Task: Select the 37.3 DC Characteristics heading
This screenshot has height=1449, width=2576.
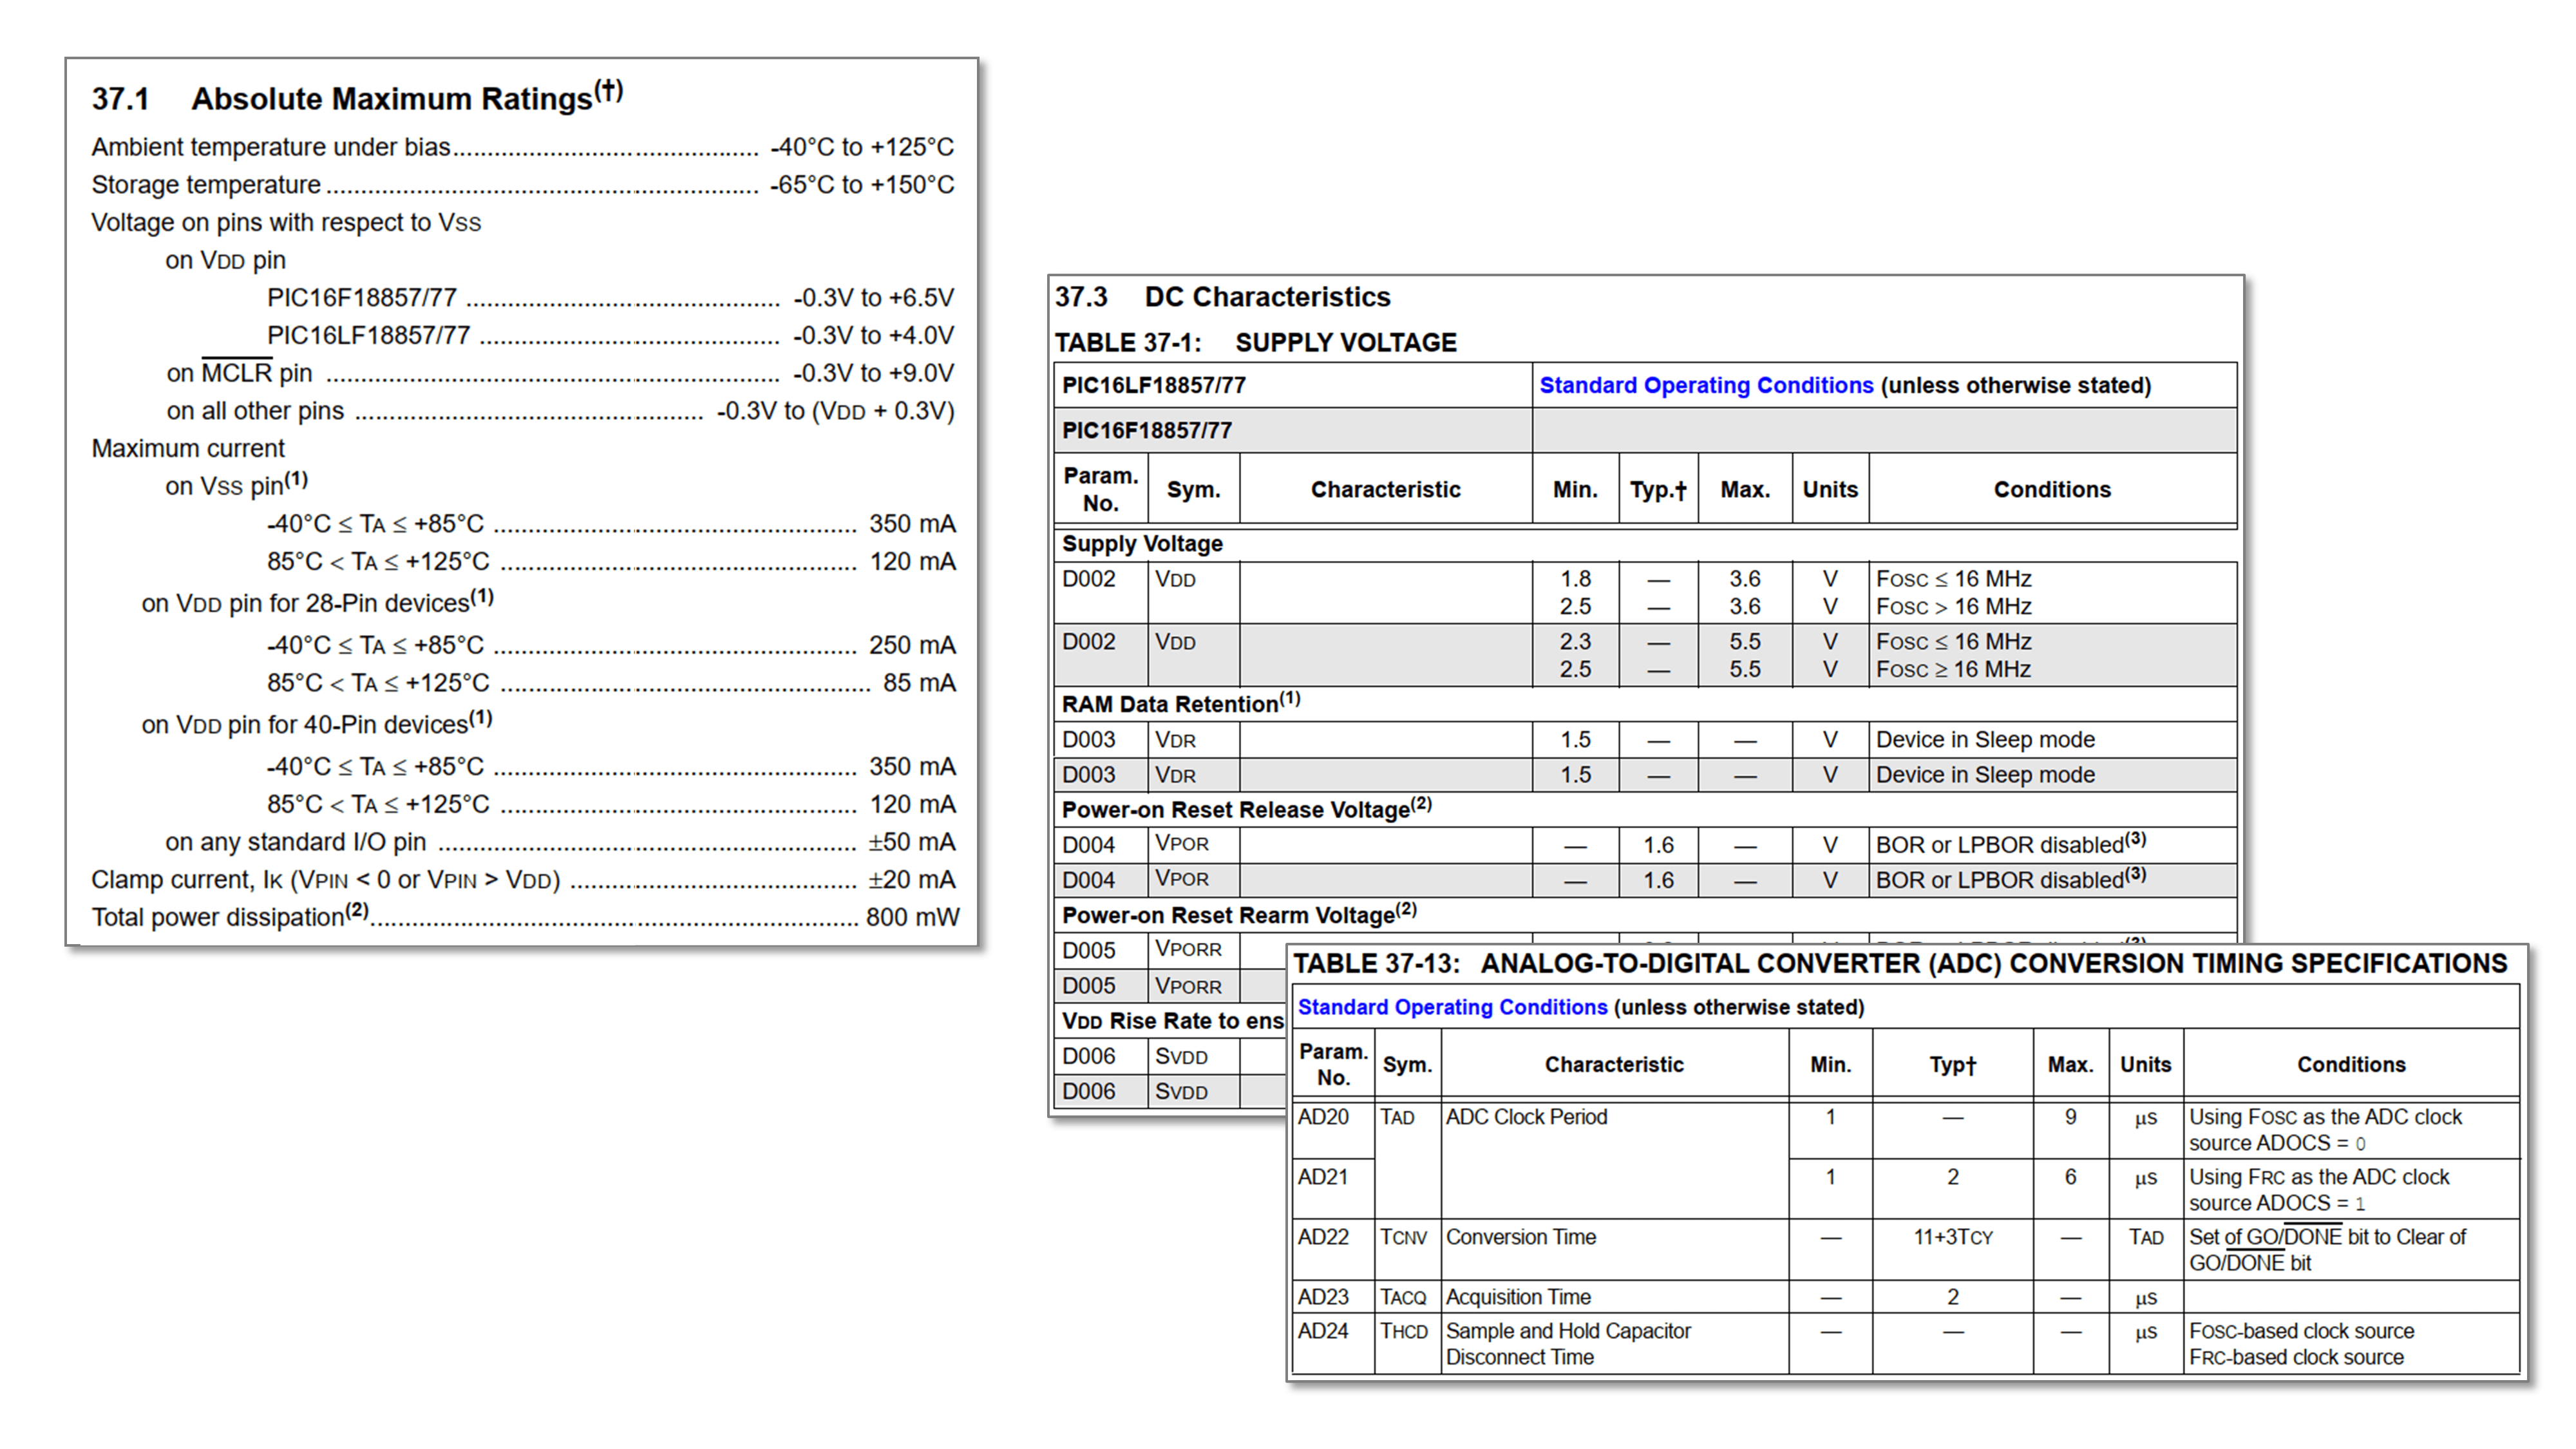Action: 1222,297
